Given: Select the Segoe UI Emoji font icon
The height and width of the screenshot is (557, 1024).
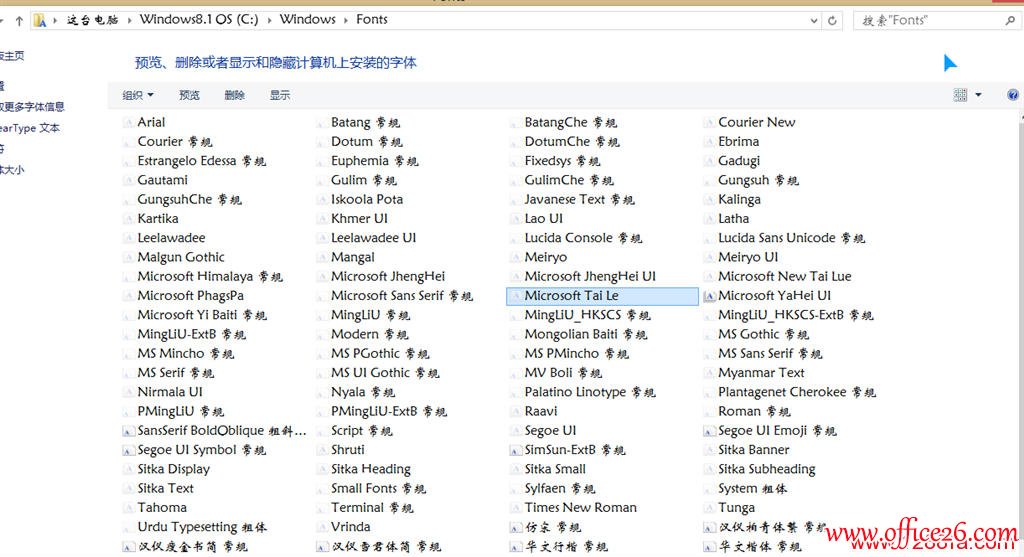Looking at the screenshot, I should tap(709, 431).
